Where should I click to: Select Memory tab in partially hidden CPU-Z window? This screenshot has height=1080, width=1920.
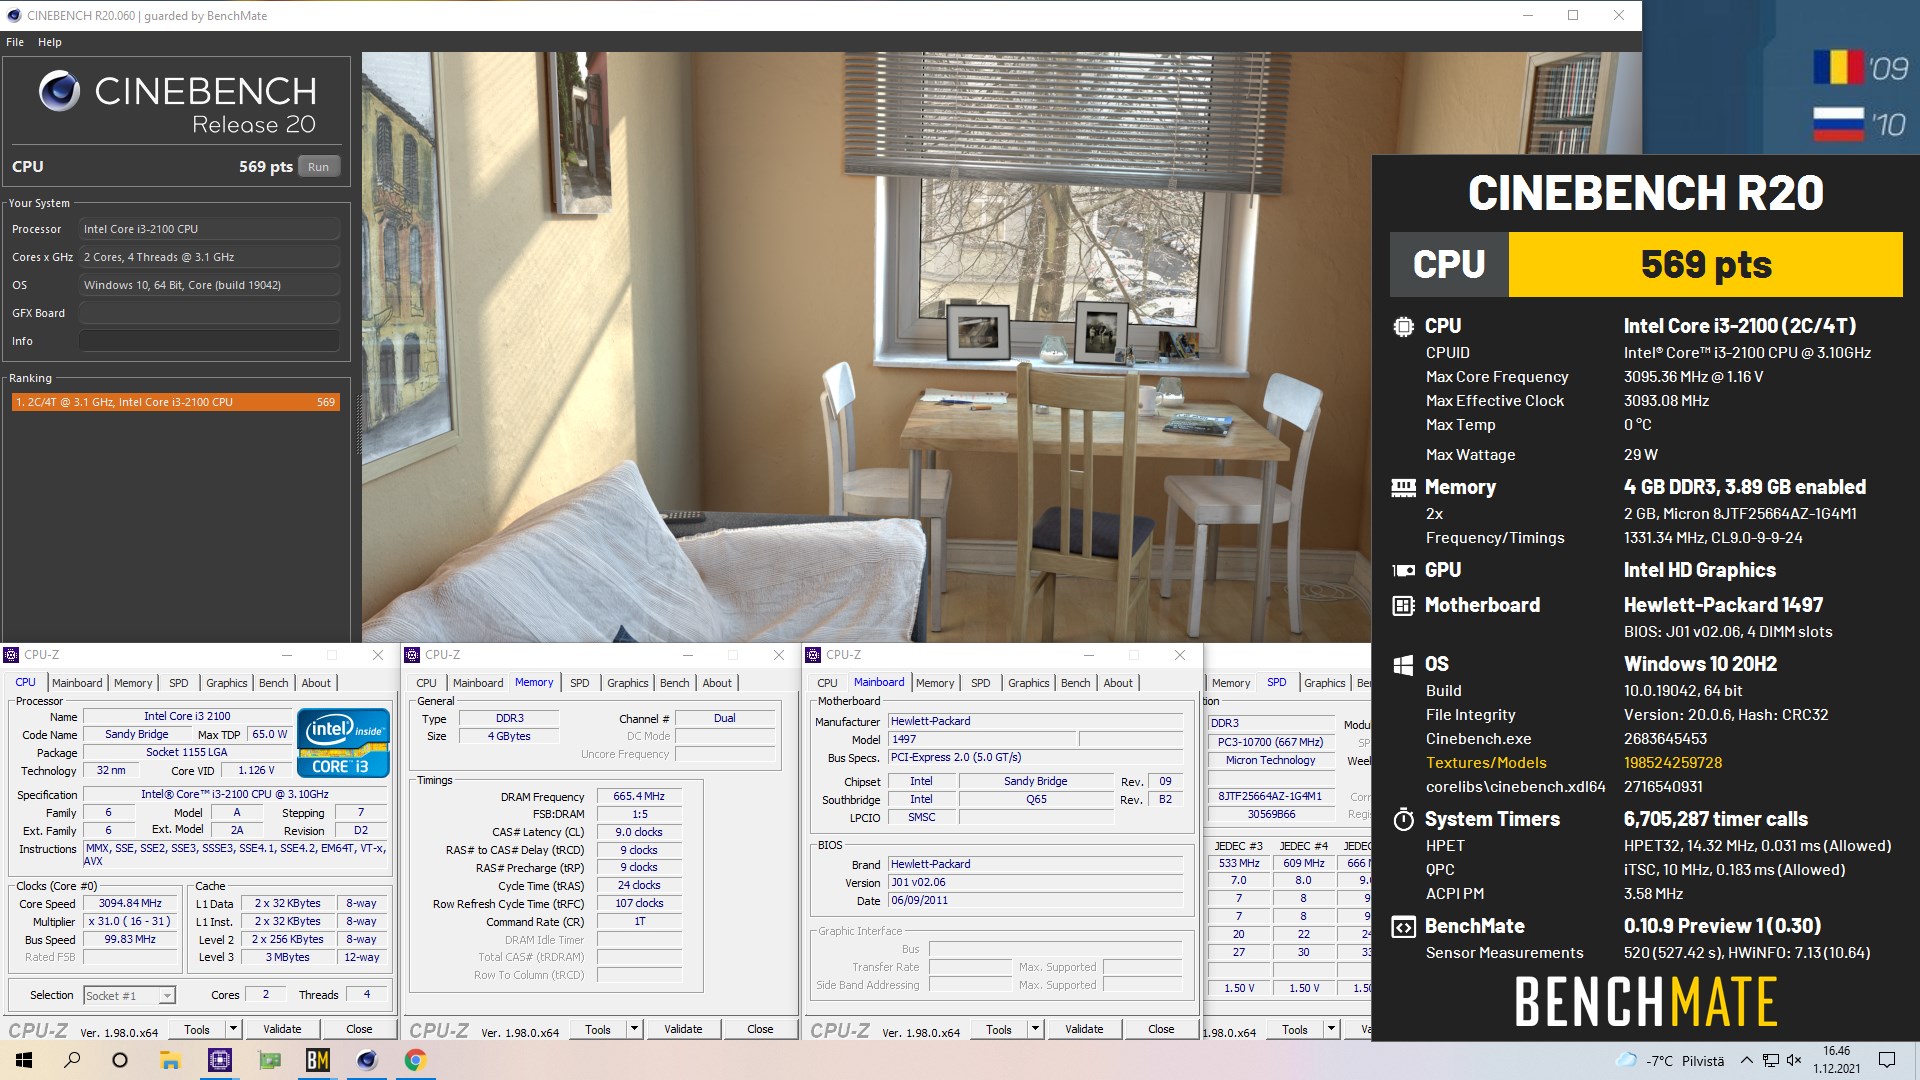pyautogui.click(x=1231, y=683)
